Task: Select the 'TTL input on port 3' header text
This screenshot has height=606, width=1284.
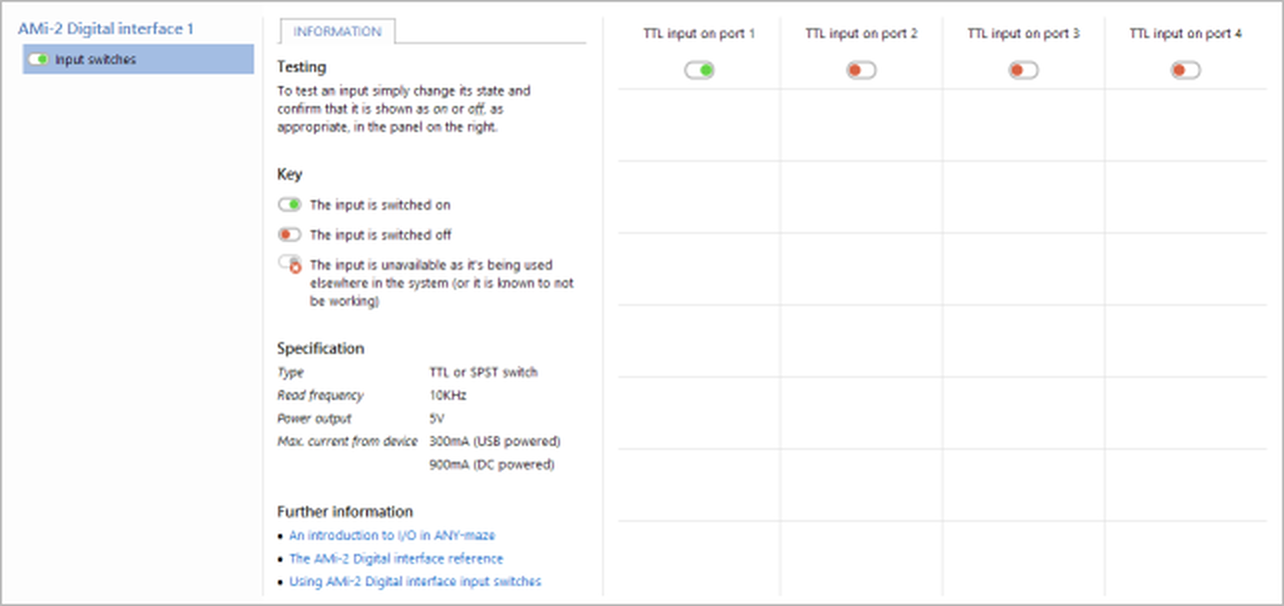Action: tap(1023, 34)
